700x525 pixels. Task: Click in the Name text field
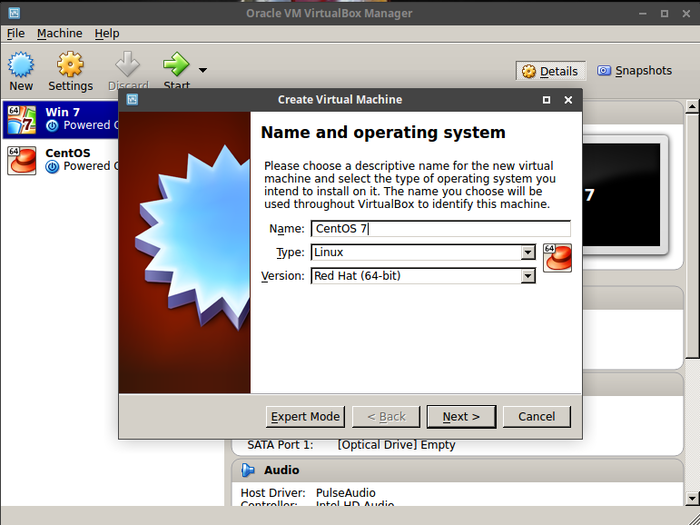[441, 229]
